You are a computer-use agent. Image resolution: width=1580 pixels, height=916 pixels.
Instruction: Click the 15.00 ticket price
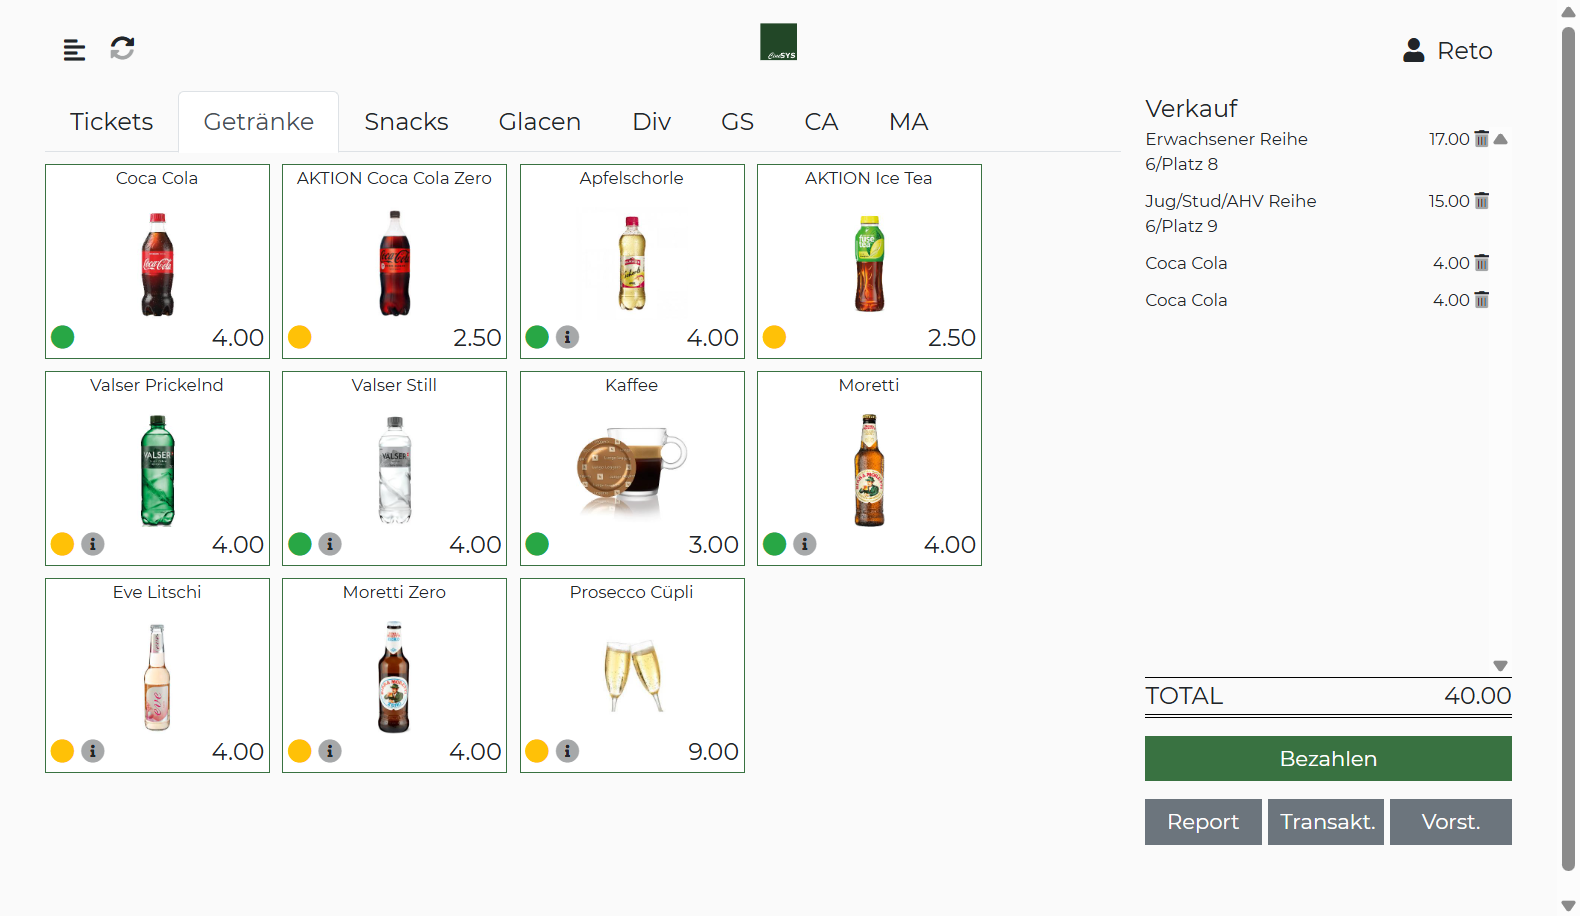(x=1448, y=201)
